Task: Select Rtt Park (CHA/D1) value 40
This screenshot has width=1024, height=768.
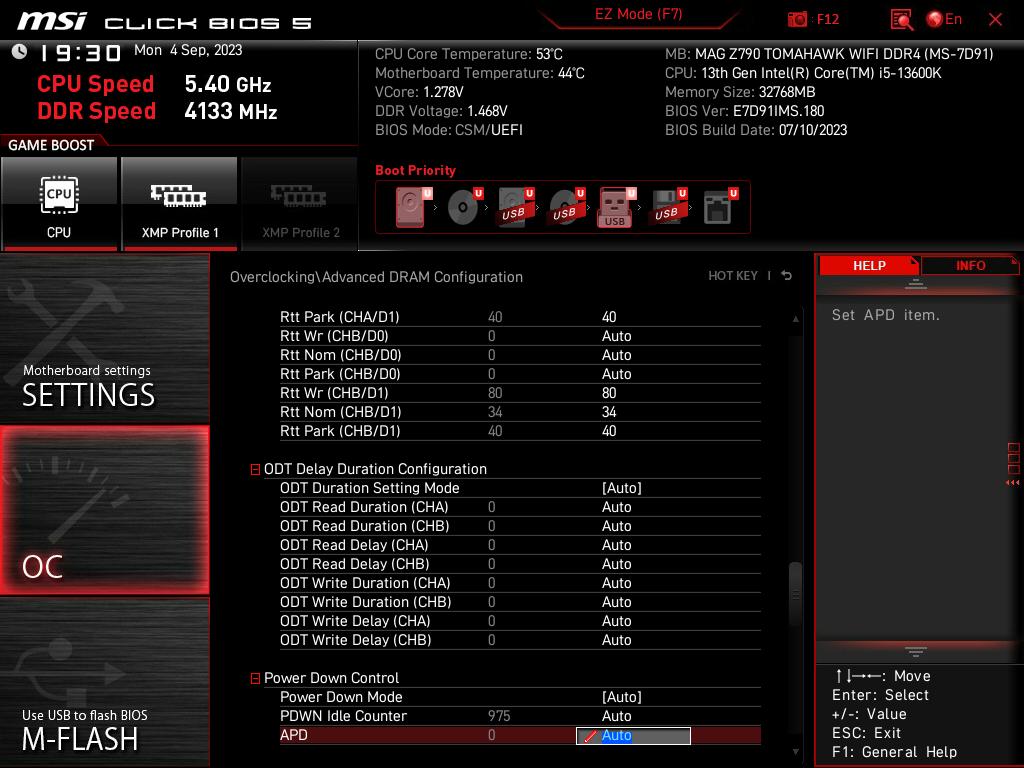Action: (x=609, y=317)
